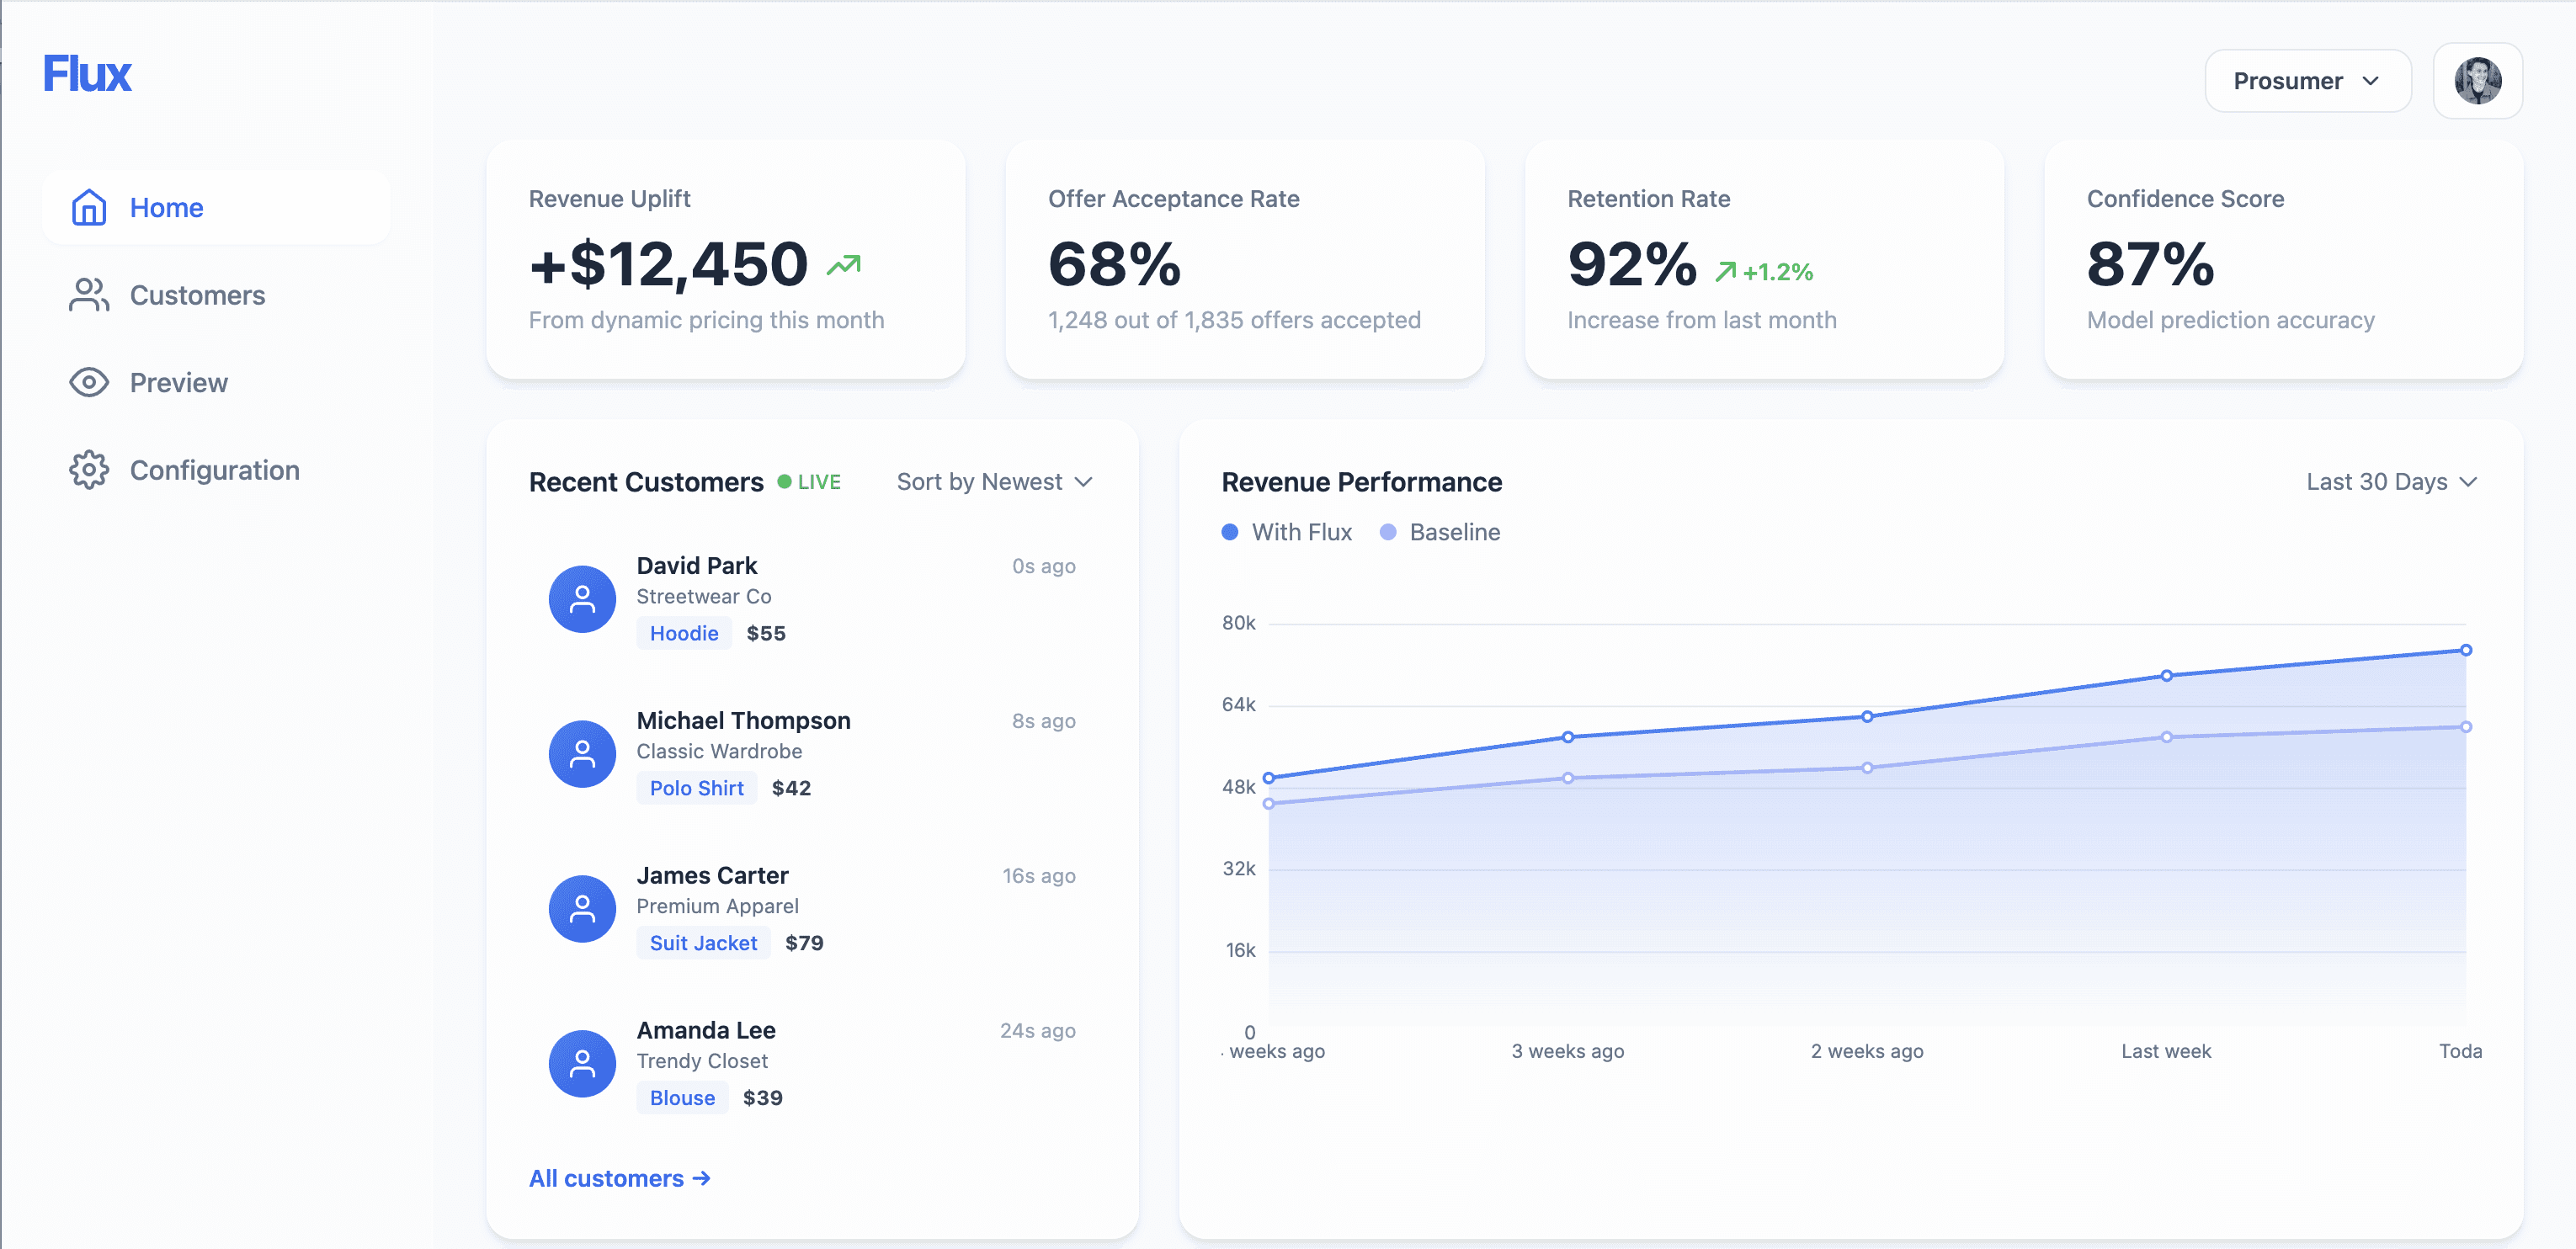The height and width of the screenshot is (1249, 2576).
Task: Select the Home house icon in the sidebar
Action: click(88, 207)
